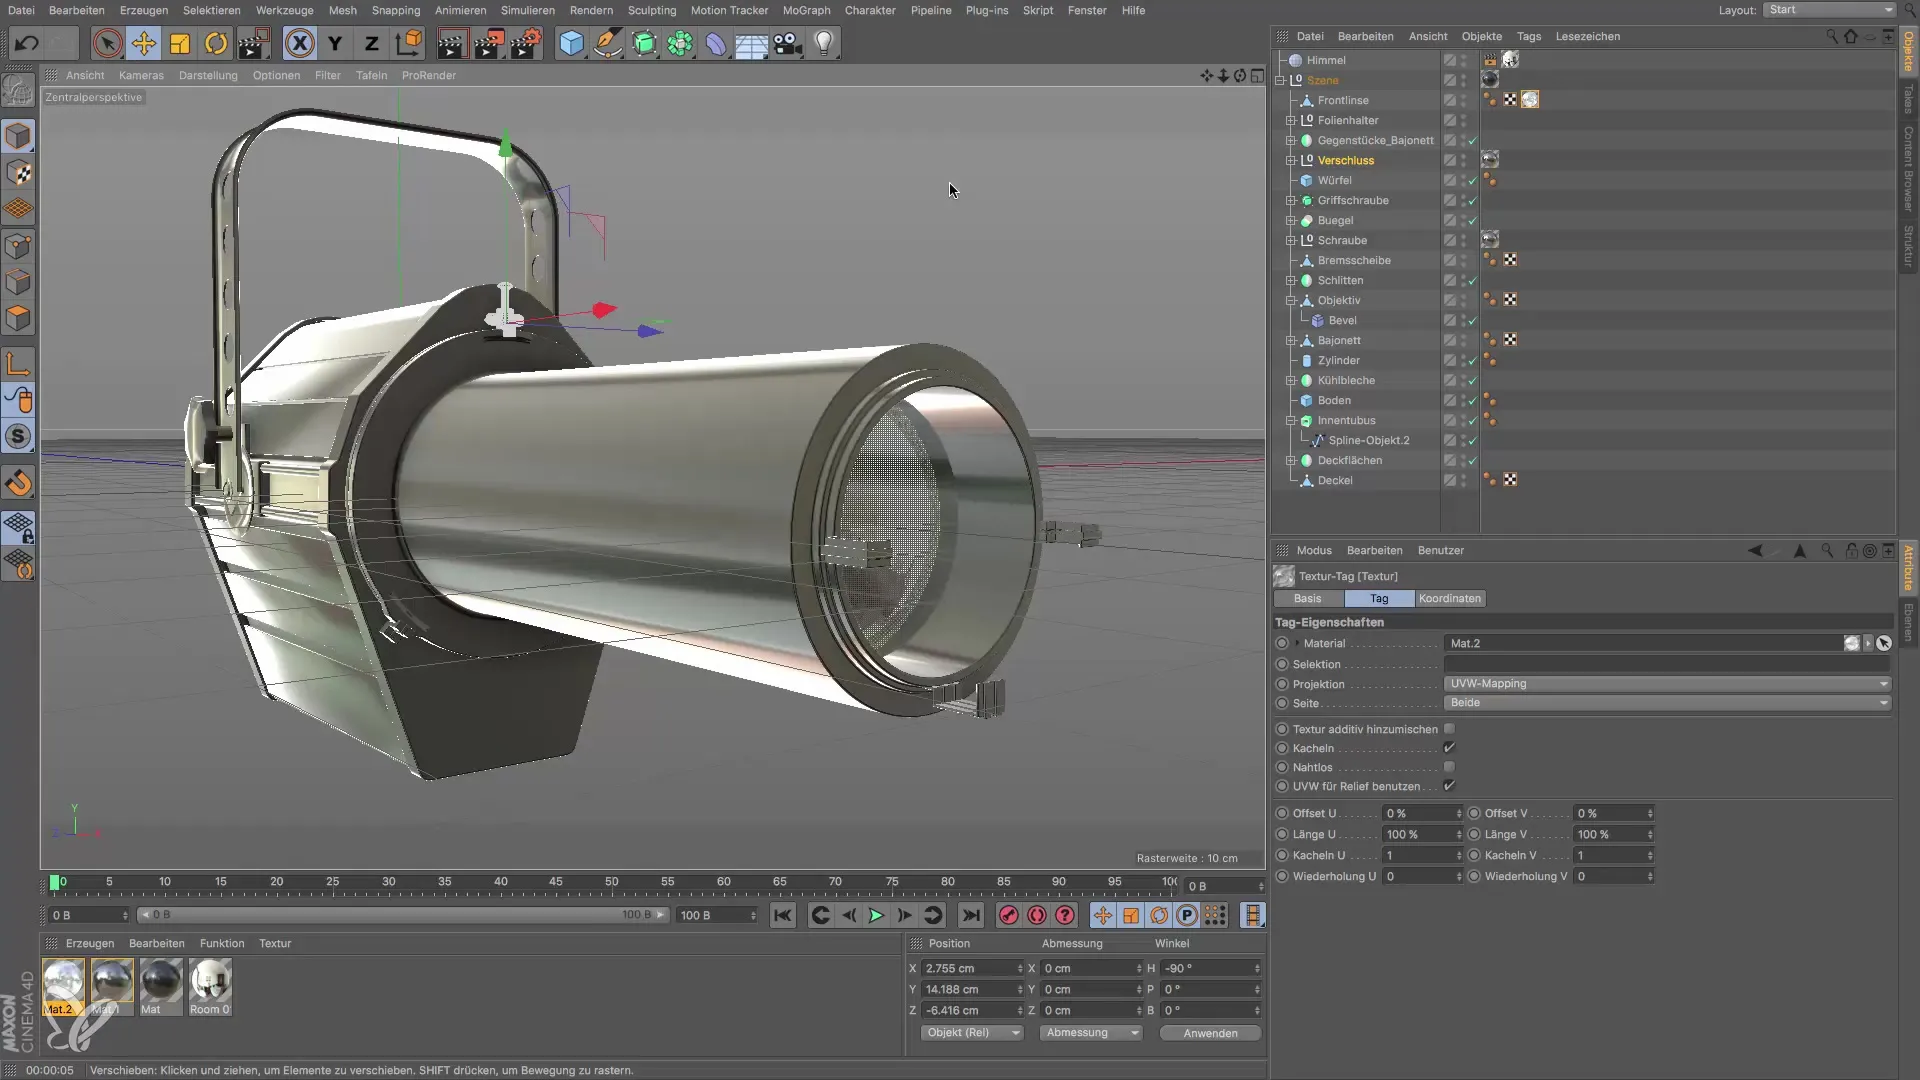Click the Anwenden button
The height and width of the screenshot is (1080, 1920).
(x=1210, y=1033)
